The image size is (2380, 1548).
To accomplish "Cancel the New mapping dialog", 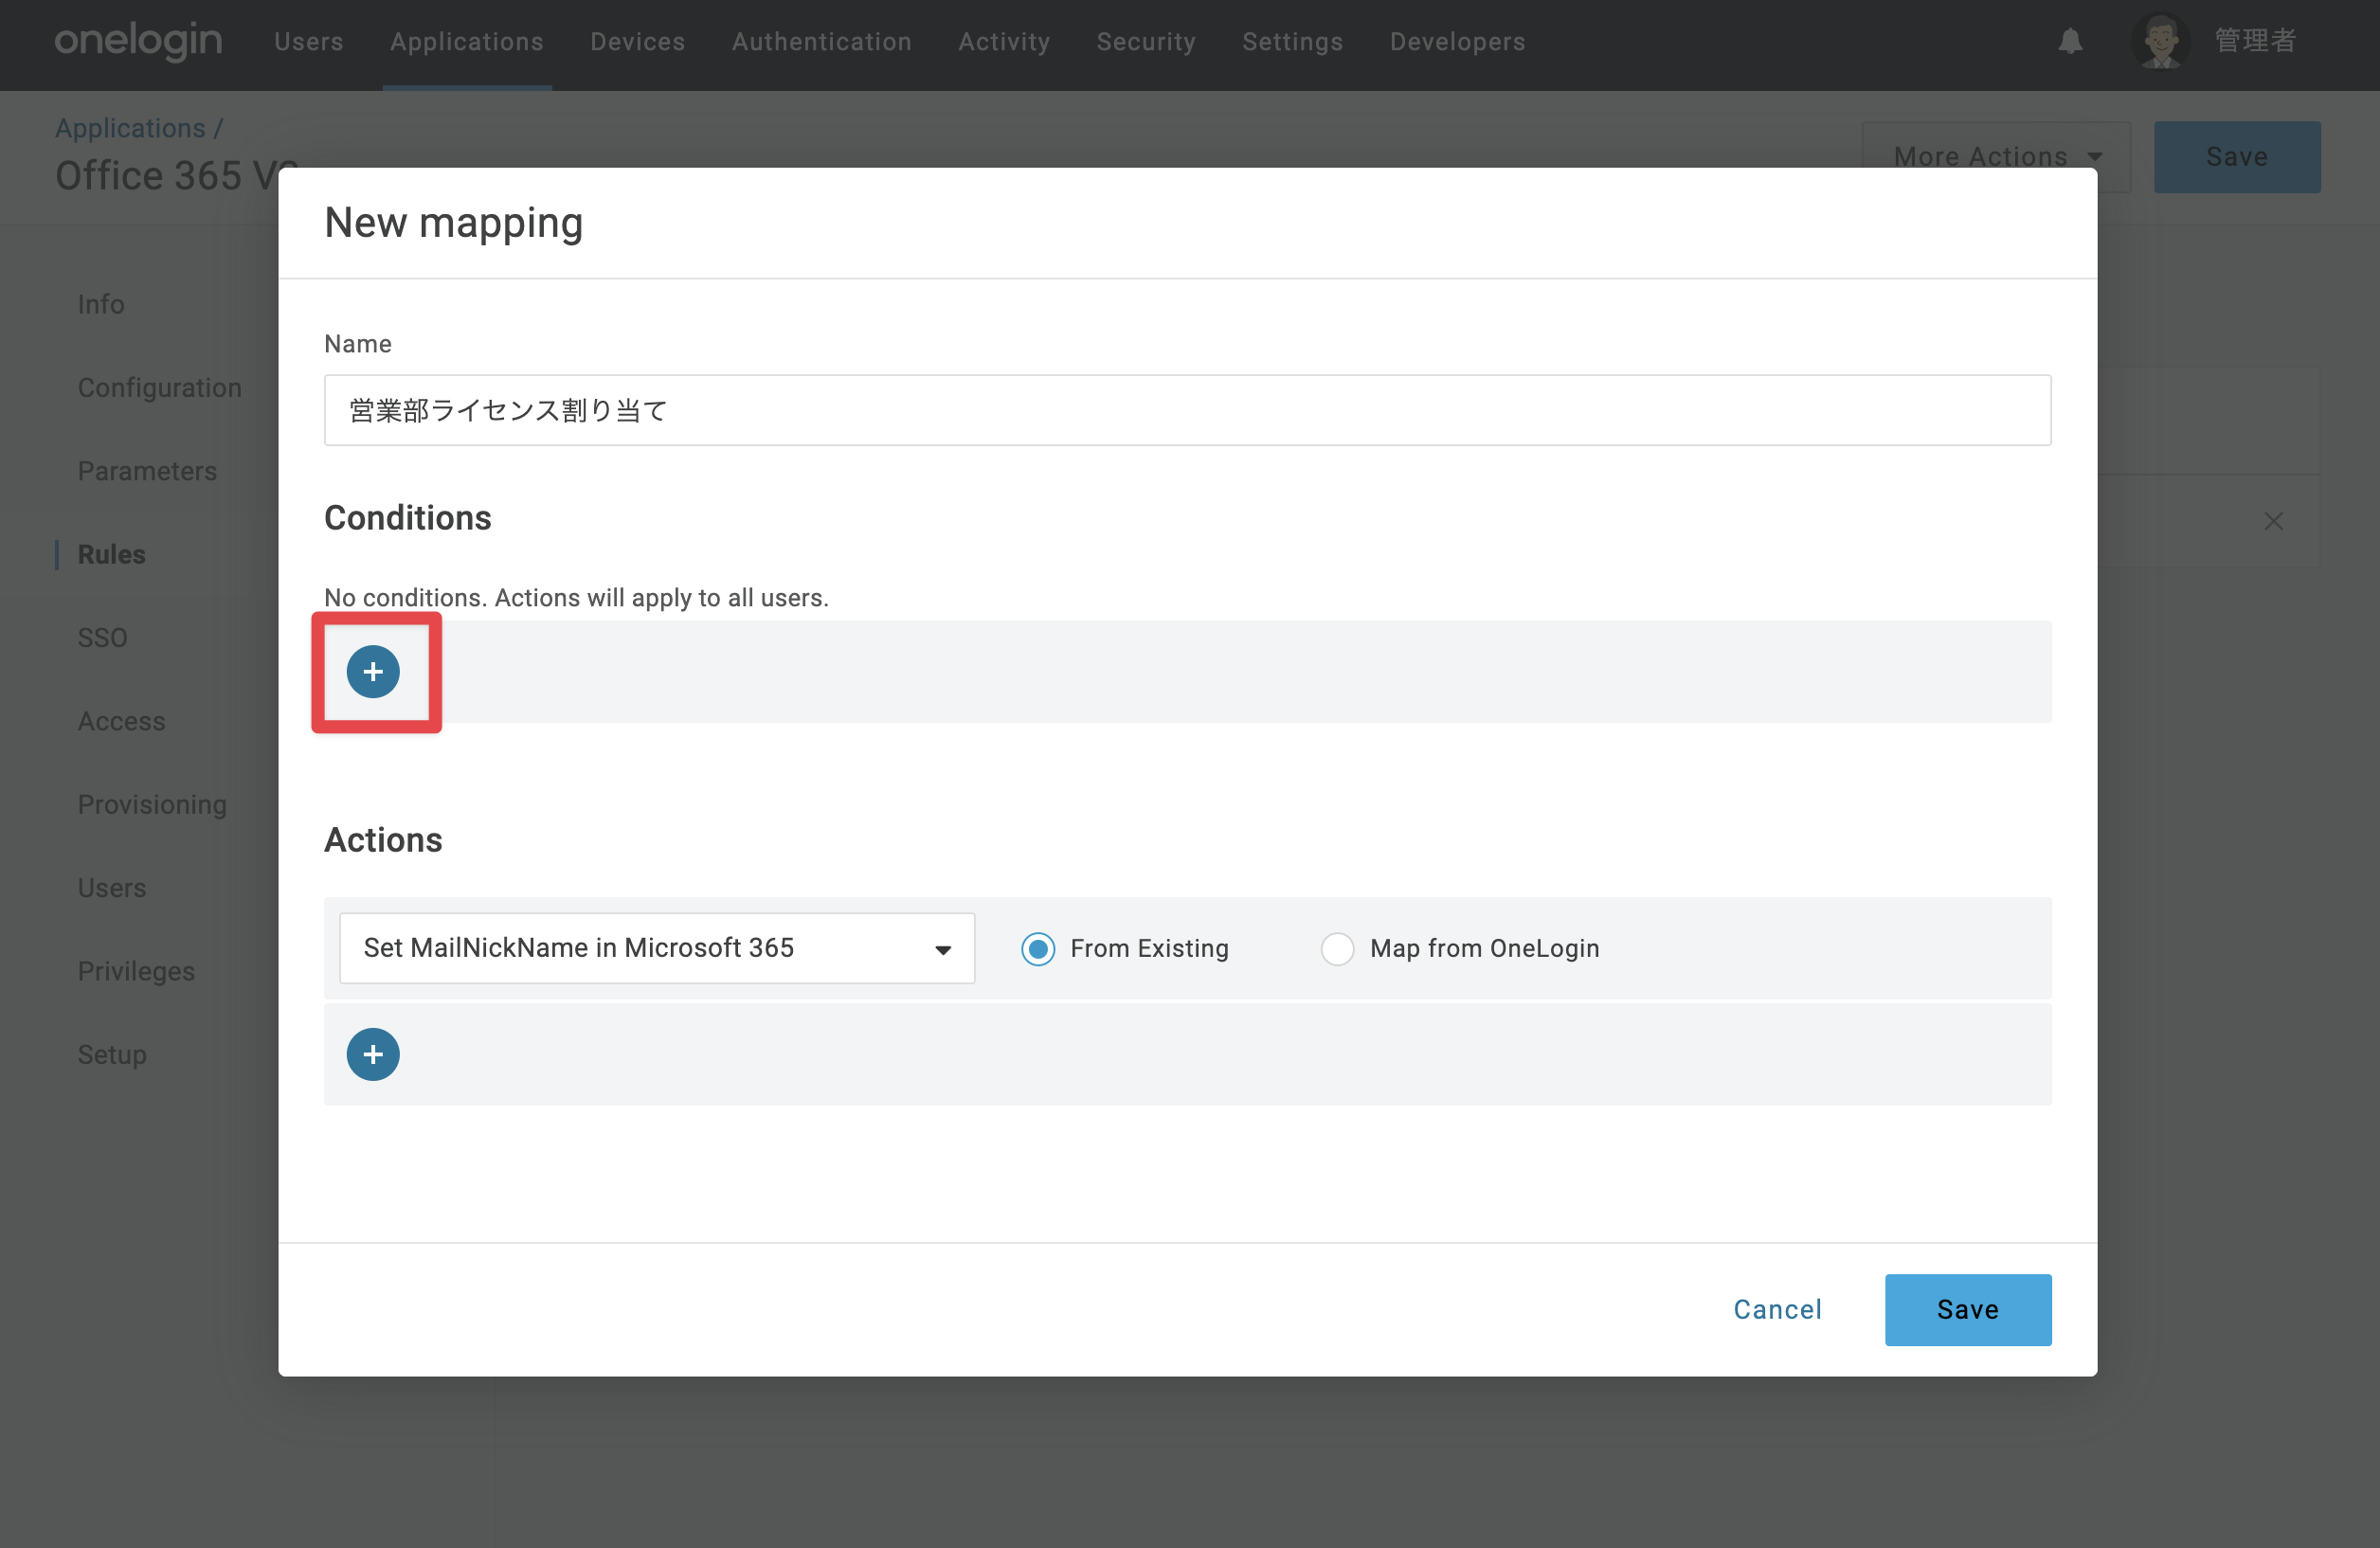I will (1777, 1309).
